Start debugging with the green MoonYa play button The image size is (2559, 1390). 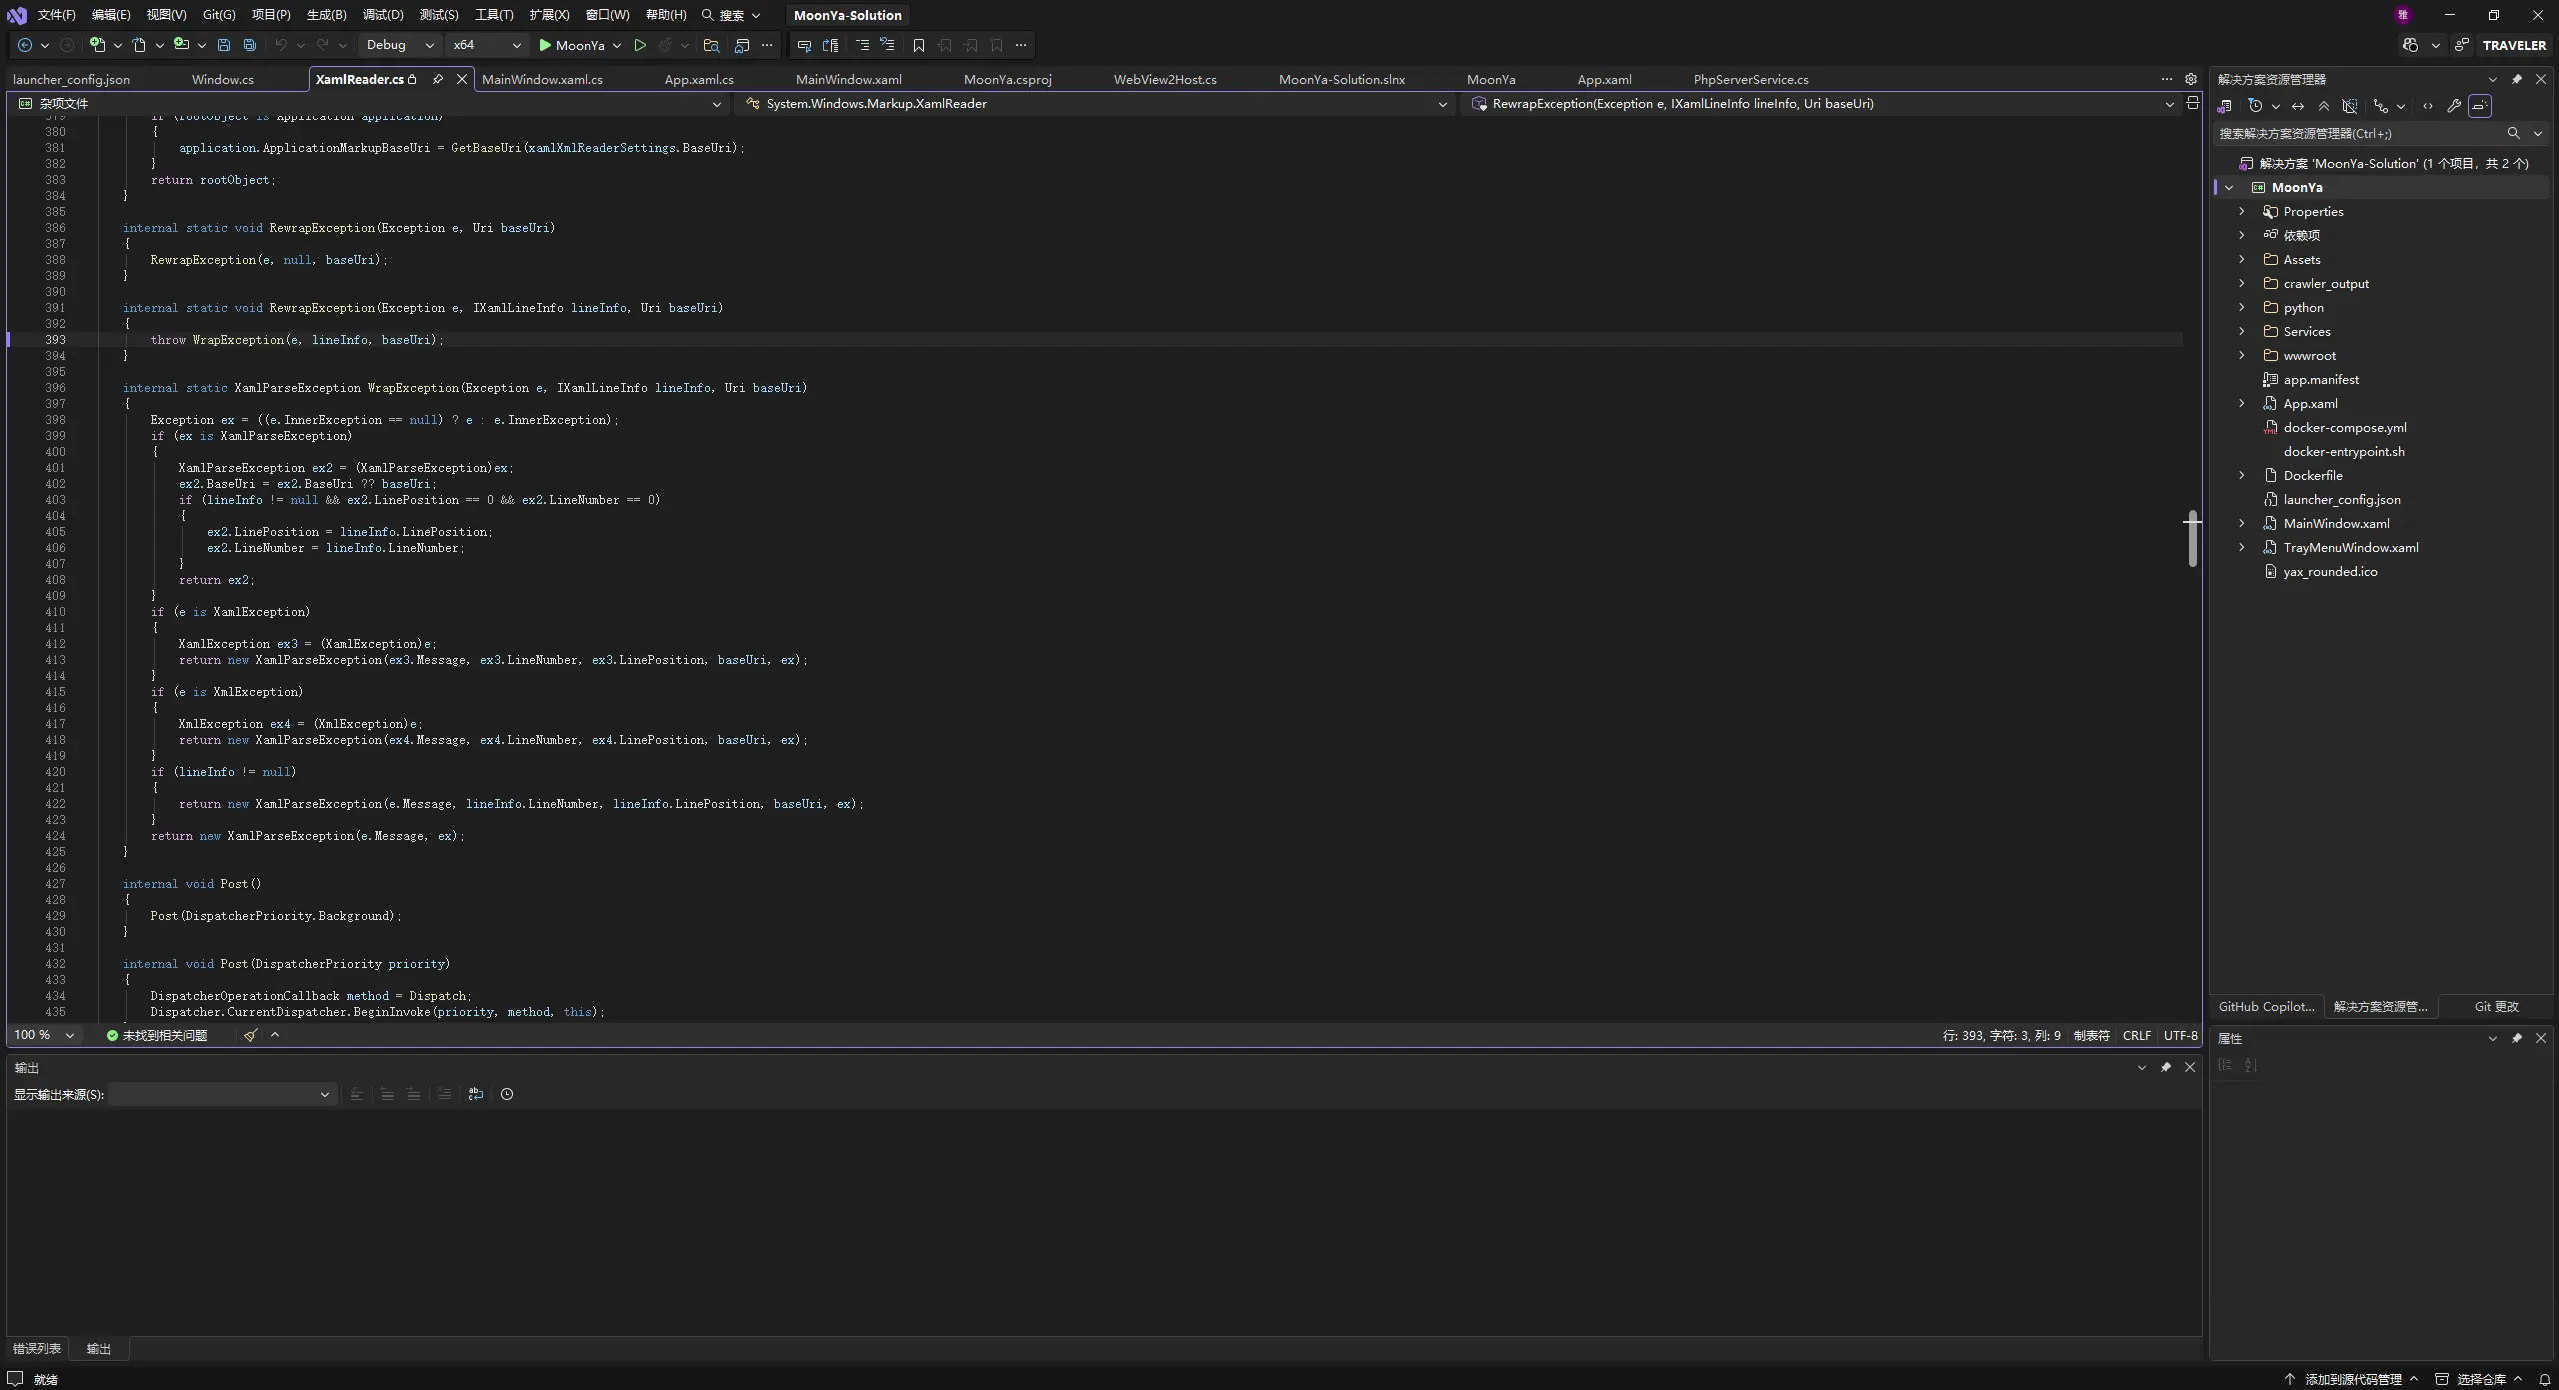point(572,45)
